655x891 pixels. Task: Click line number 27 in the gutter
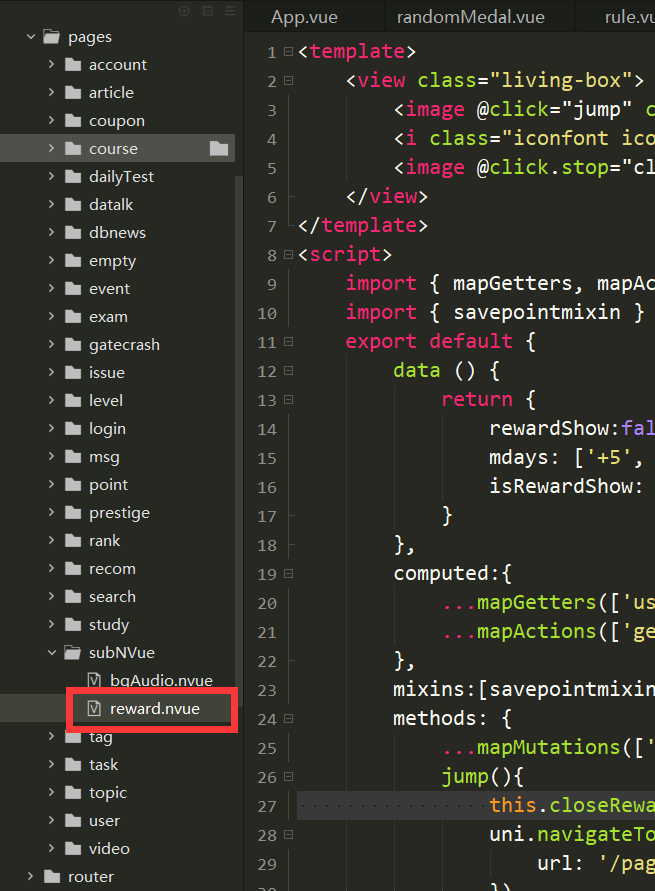point(267,806)
